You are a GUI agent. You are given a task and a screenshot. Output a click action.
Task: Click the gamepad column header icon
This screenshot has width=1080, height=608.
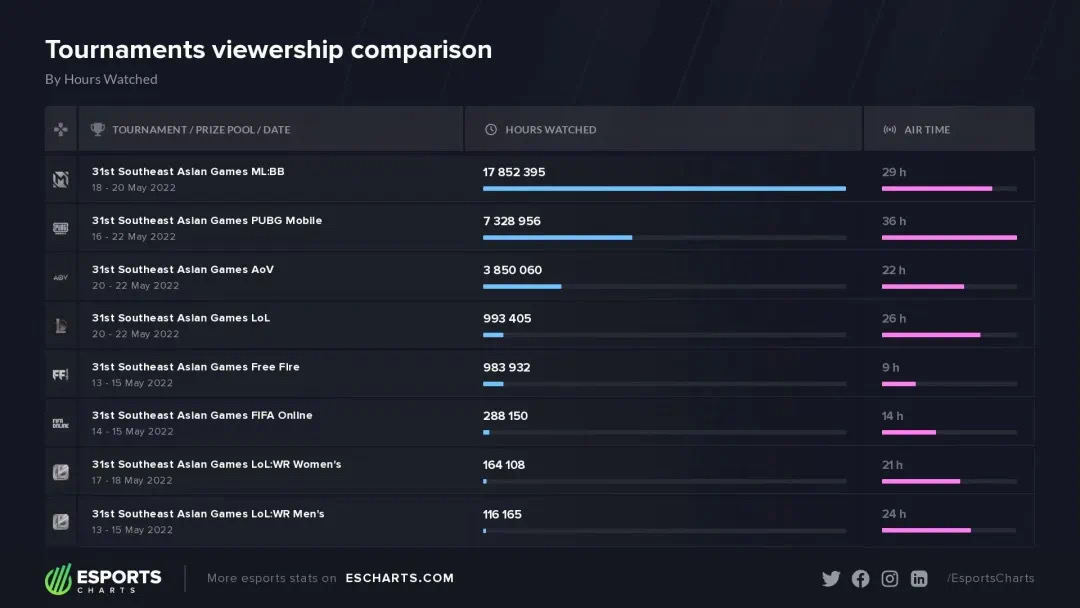61,129
